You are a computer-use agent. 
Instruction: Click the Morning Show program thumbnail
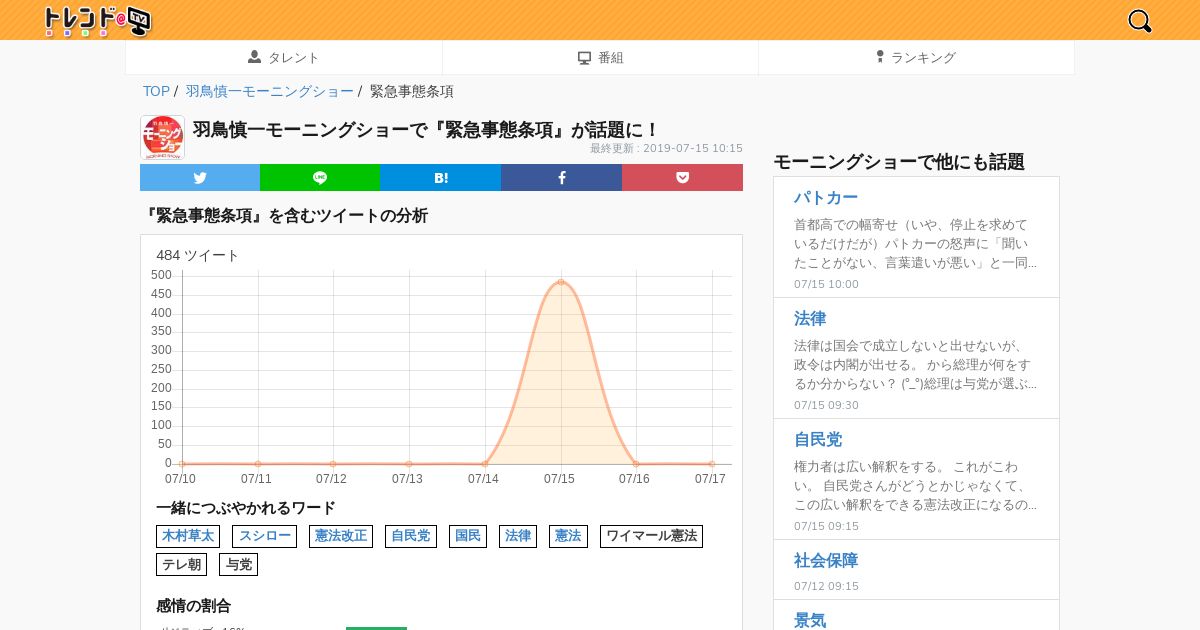pyautogui.click(x=162, y=137)
